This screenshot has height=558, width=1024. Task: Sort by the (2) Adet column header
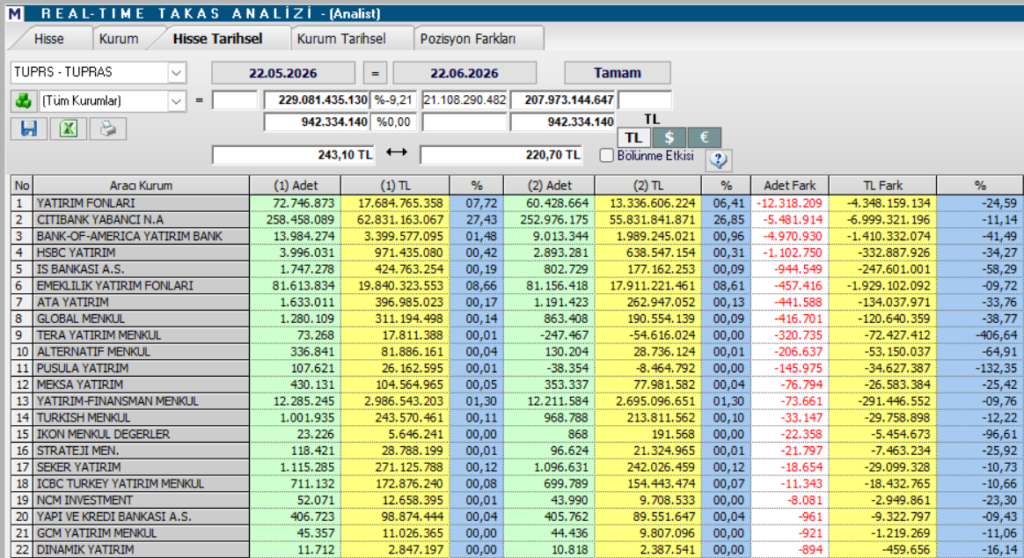point(549,186)
